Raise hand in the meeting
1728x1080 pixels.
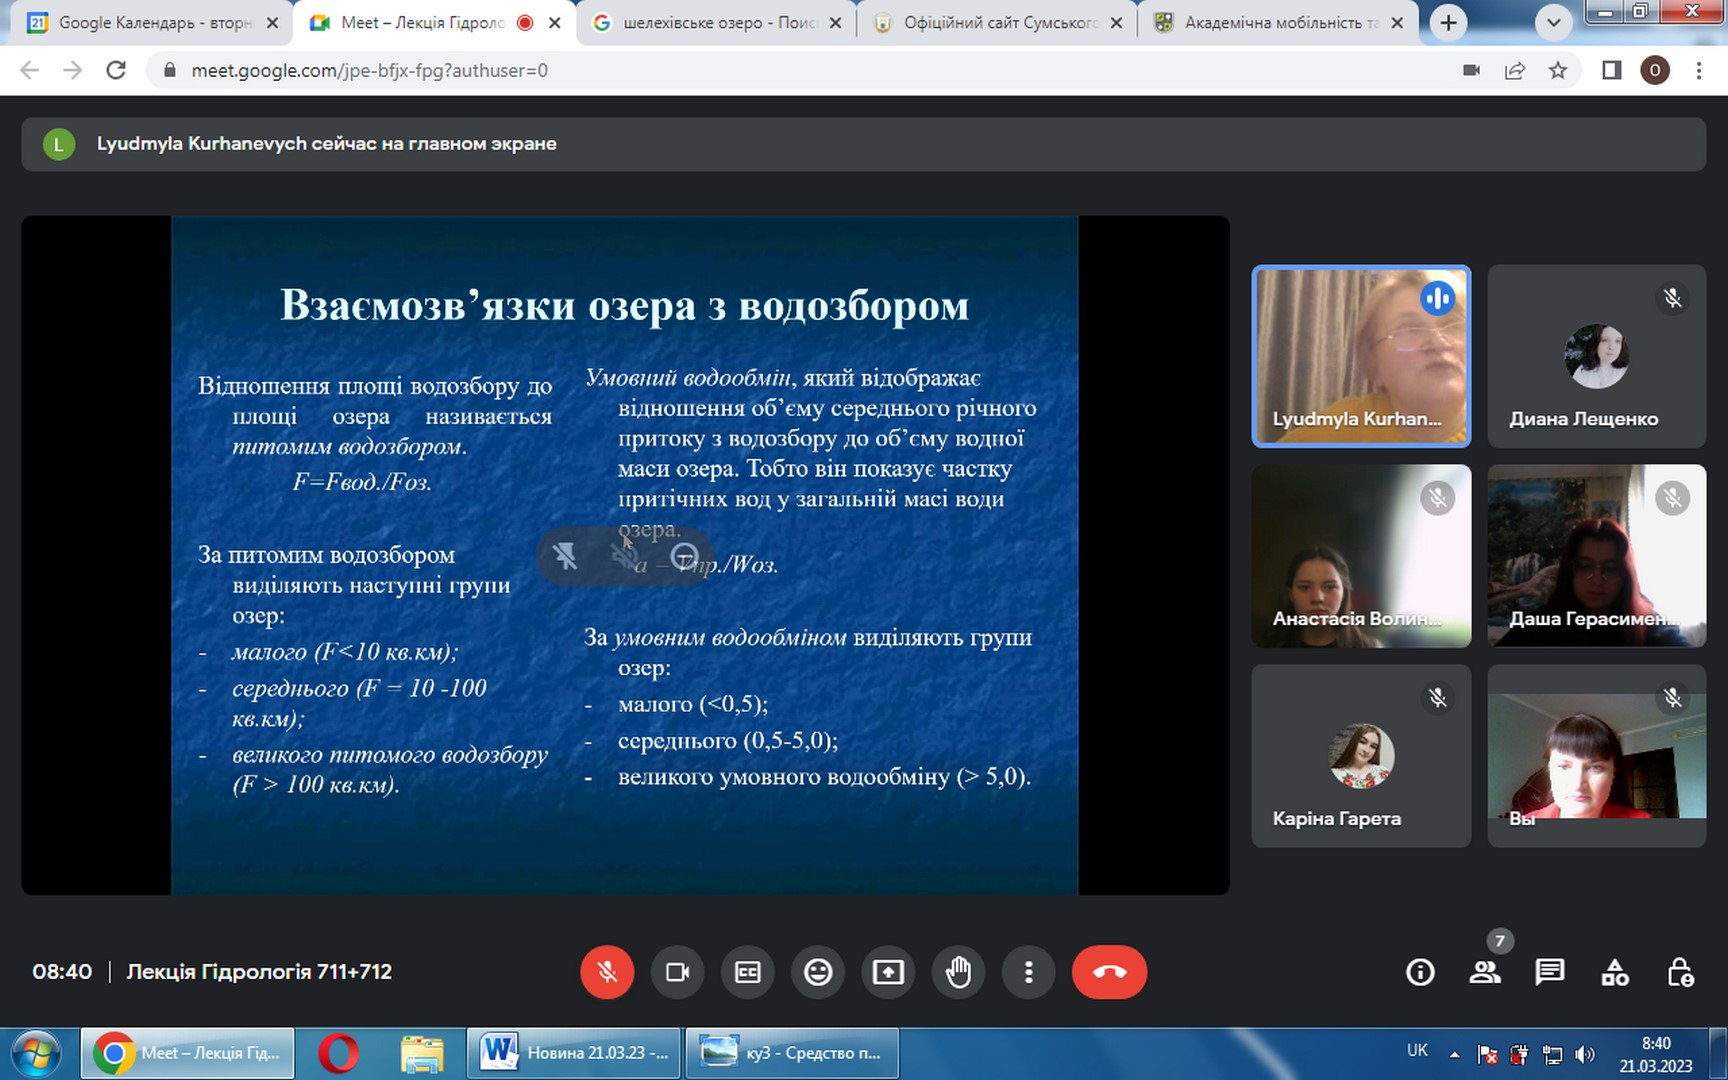(x=958, y=972)
